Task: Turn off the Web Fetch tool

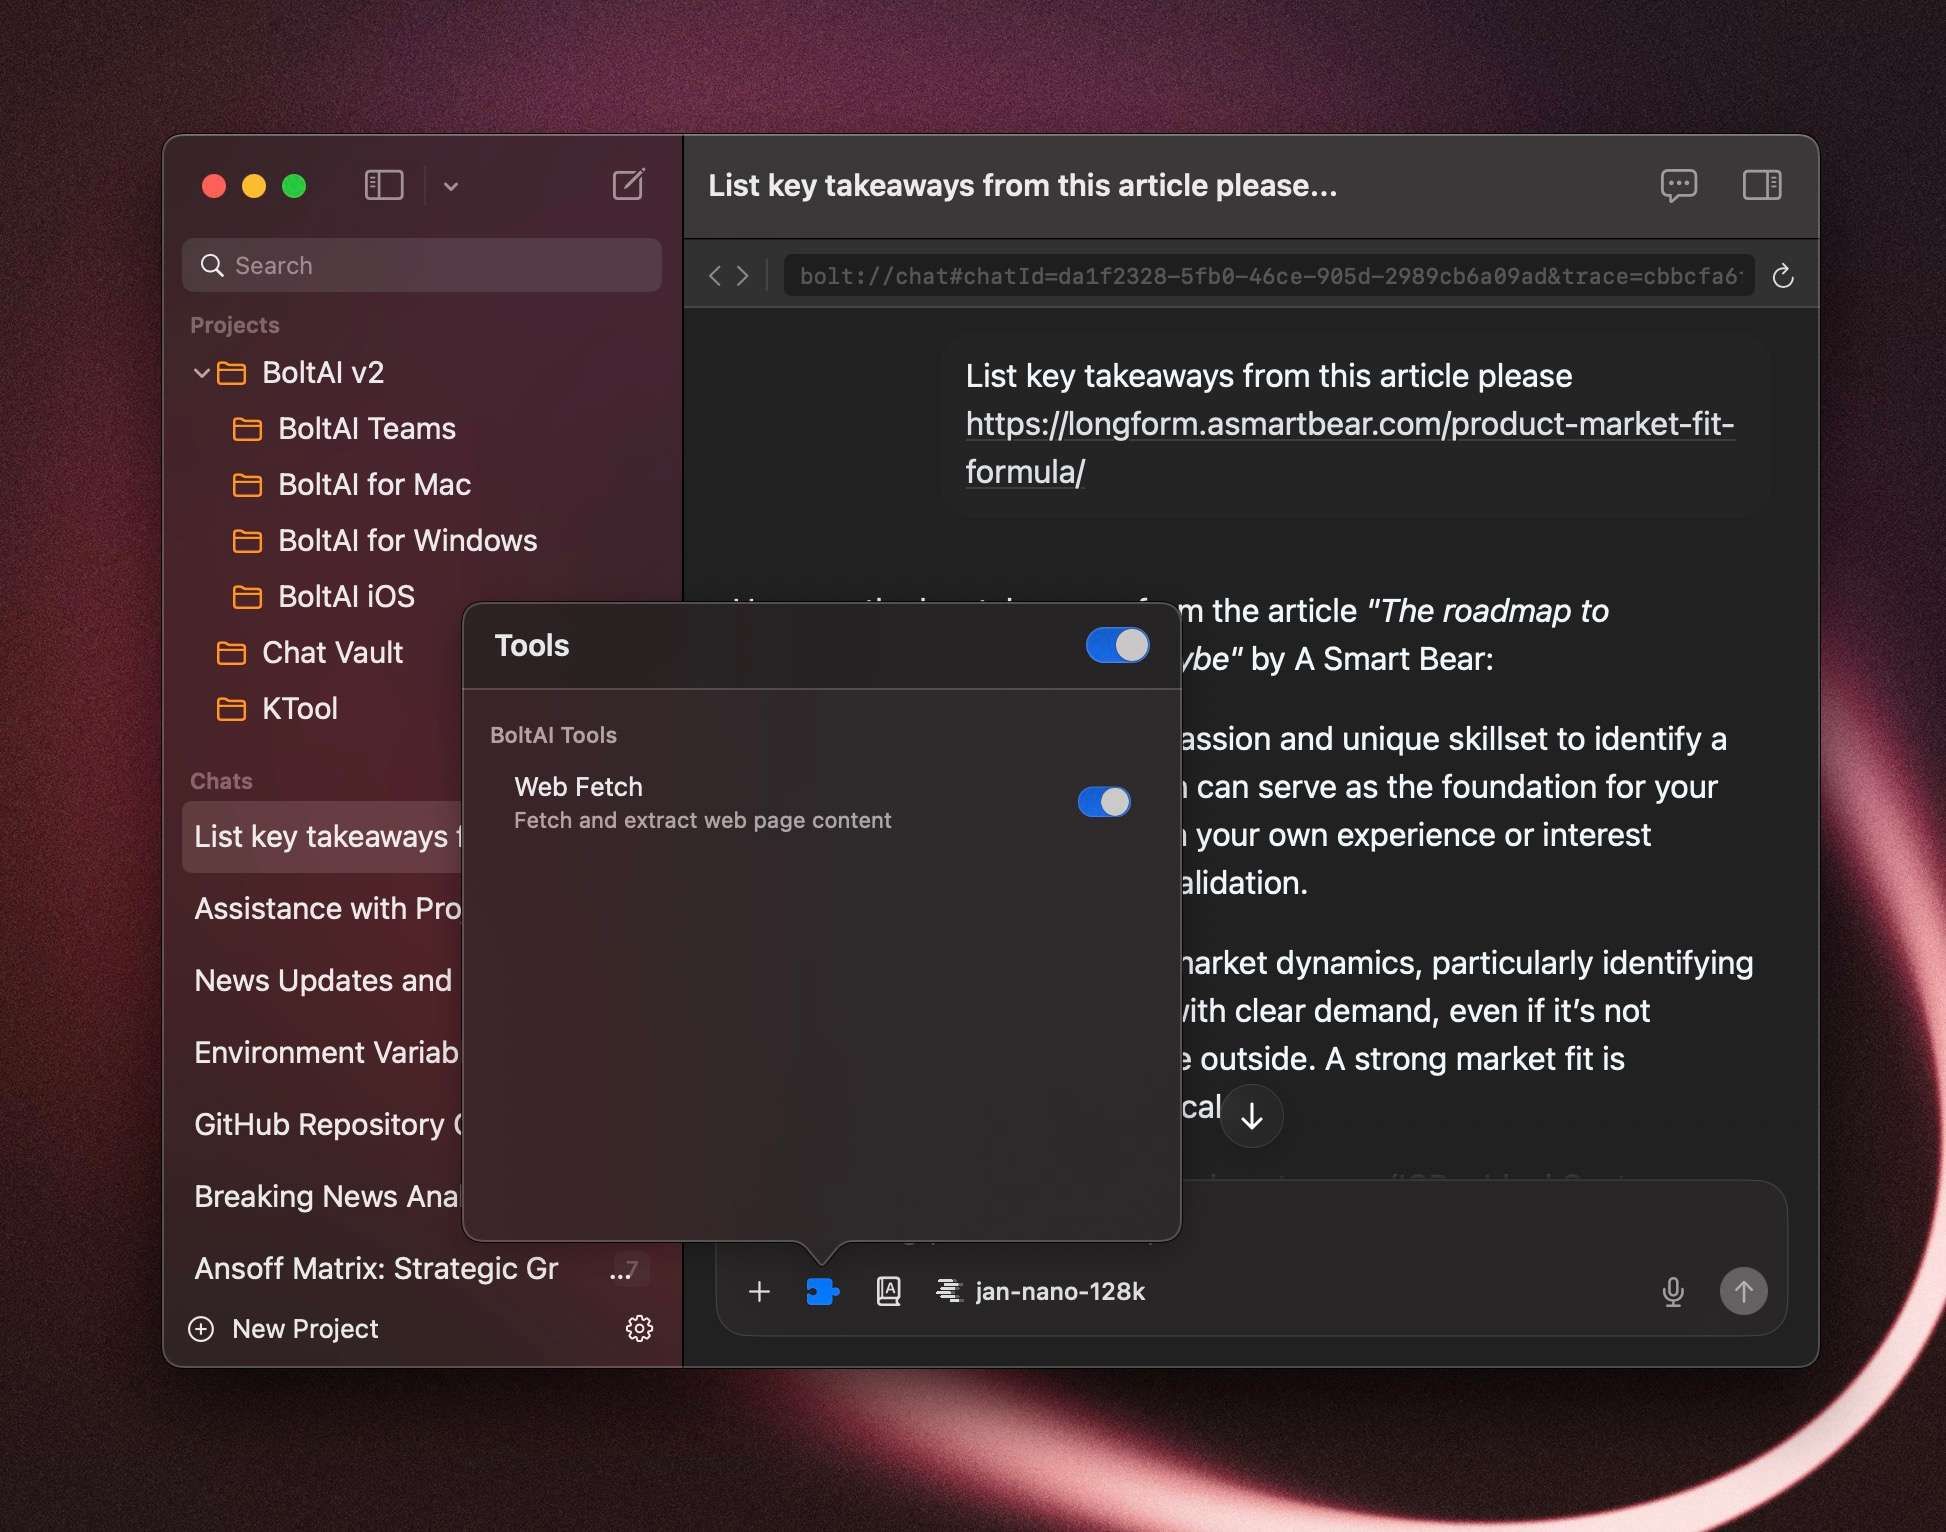Action: pos(1104,802)
